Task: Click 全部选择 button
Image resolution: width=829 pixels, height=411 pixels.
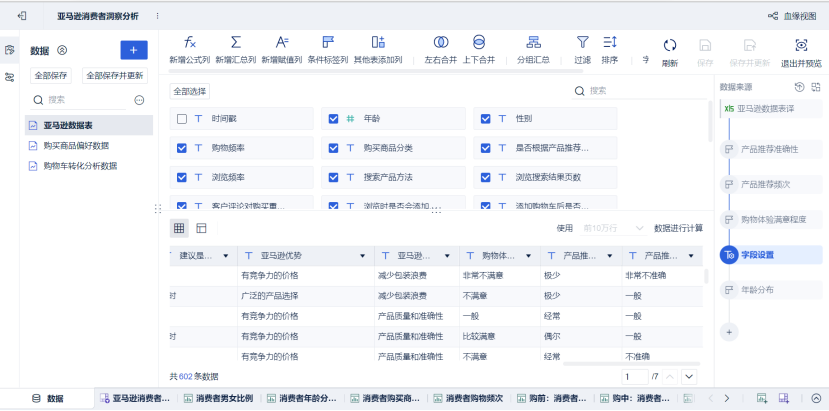Action: pyautogui.click(x=190, y=91)
